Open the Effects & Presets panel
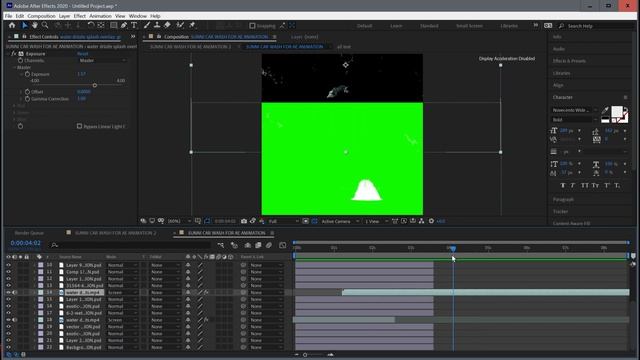Screen dimensions: 640x360 click(x=569, y=61)
